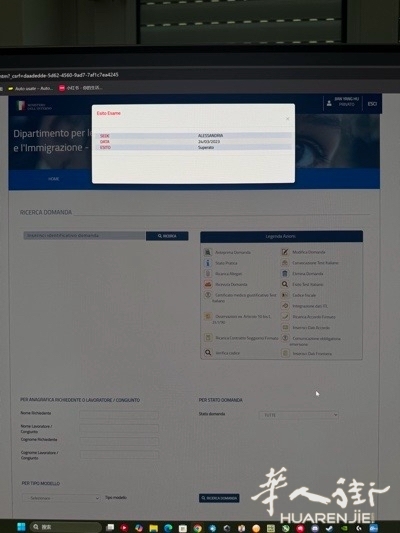
Task: Click the Stato Pratica info icon
Action: pyautogui.click(x=208, y=263)
